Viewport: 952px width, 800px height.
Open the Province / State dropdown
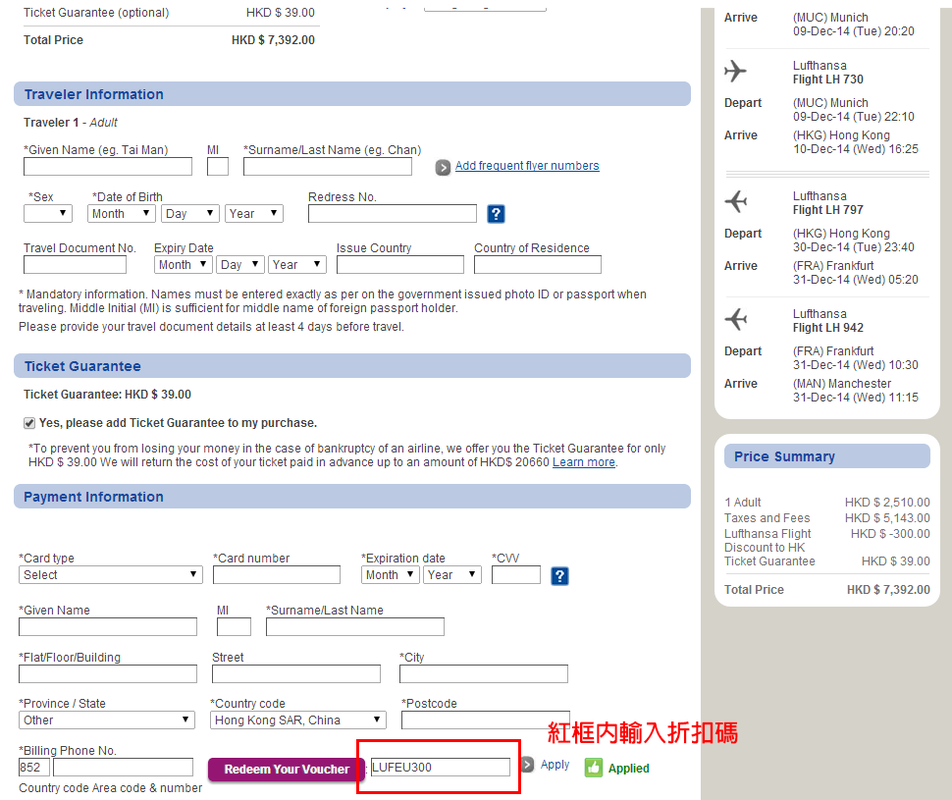(x=106, y=720)
